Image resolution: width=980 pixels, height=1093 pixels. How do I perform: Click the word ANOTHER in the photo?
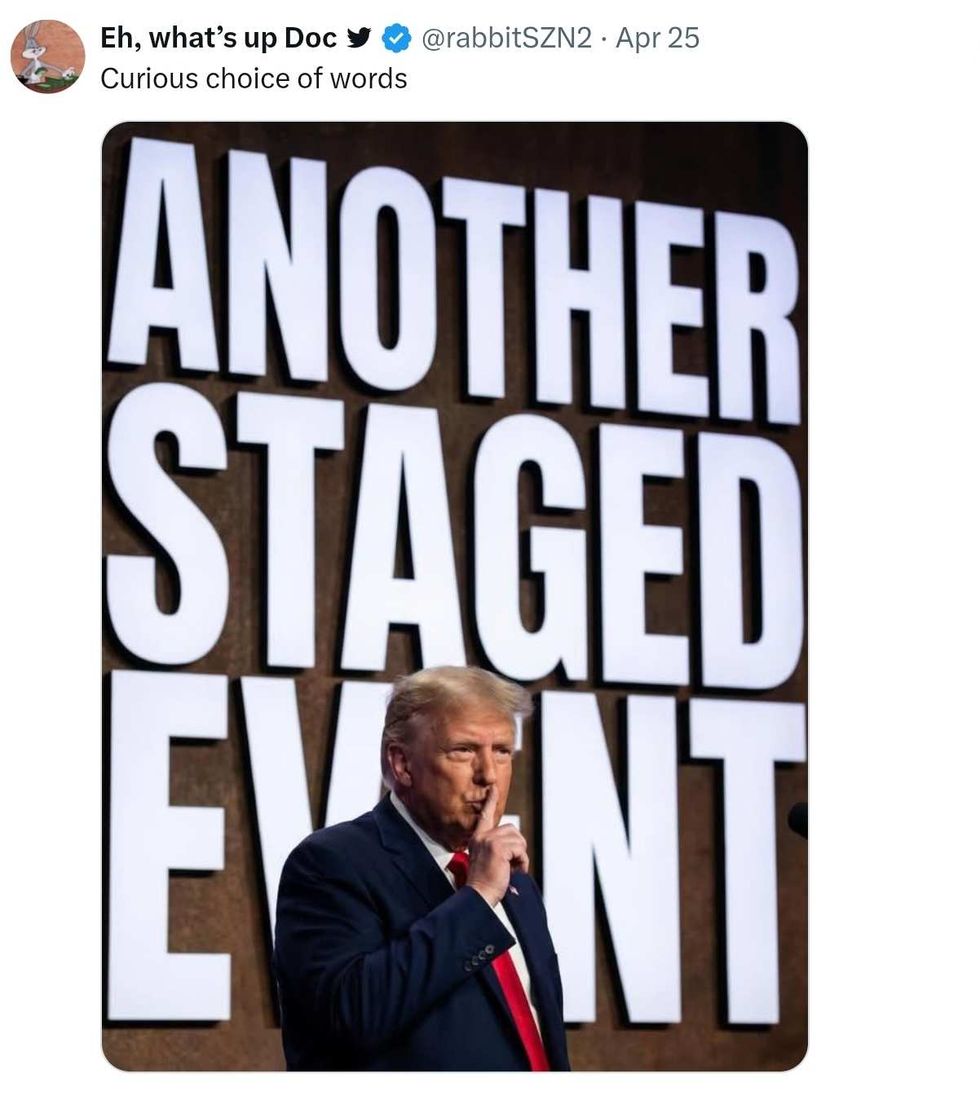453,279
